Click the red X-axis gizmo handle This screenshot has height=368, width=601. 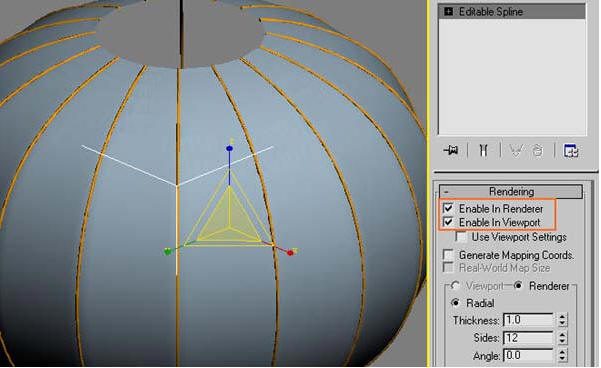click(x=290, y=253)
